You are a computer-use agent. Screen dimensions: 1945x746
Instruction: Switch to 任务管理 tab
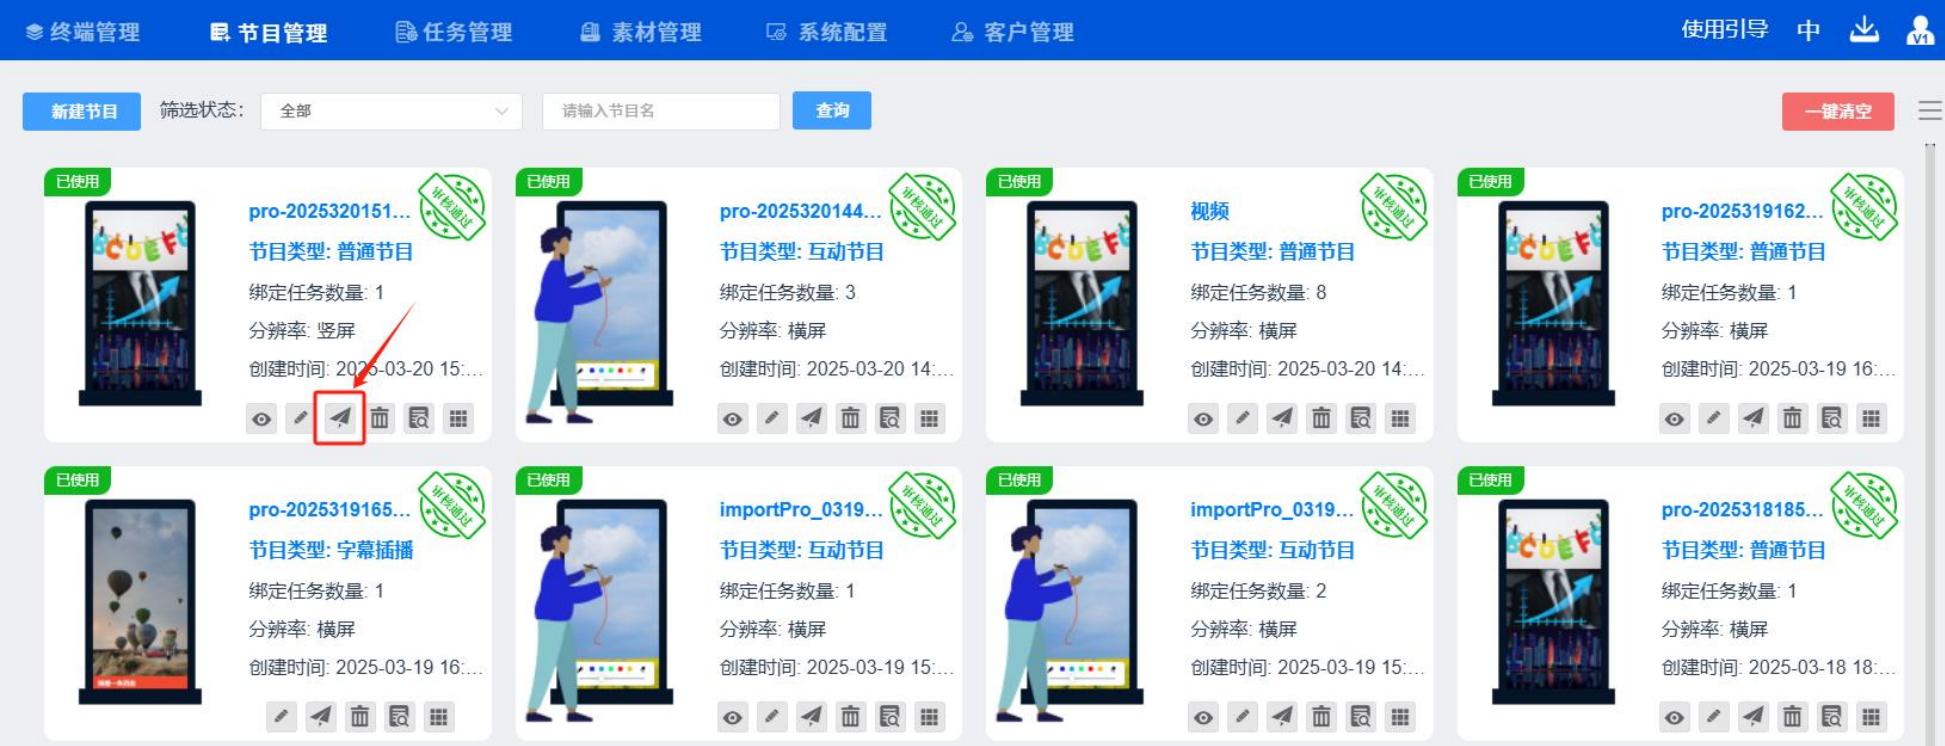click(454, 32)
